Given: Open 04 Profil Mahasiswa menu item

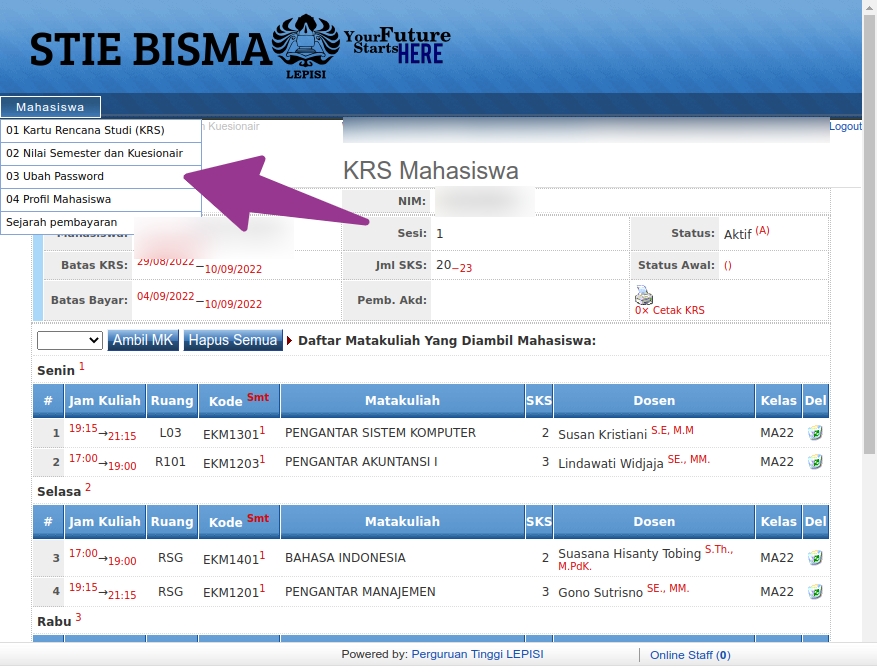Looking at the screenshot, I should 101,199.
